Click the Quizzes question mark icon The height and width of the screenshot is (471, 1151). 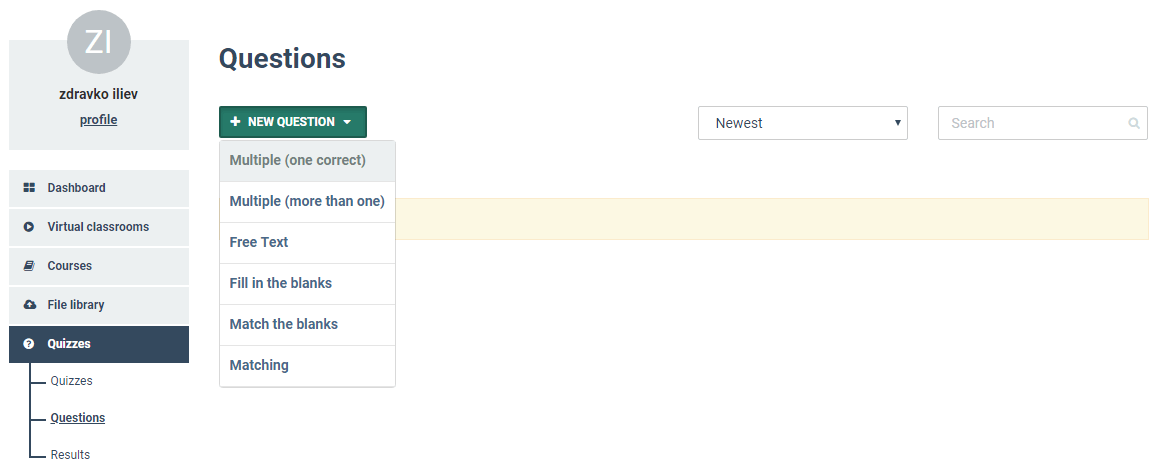pos(29,343)
